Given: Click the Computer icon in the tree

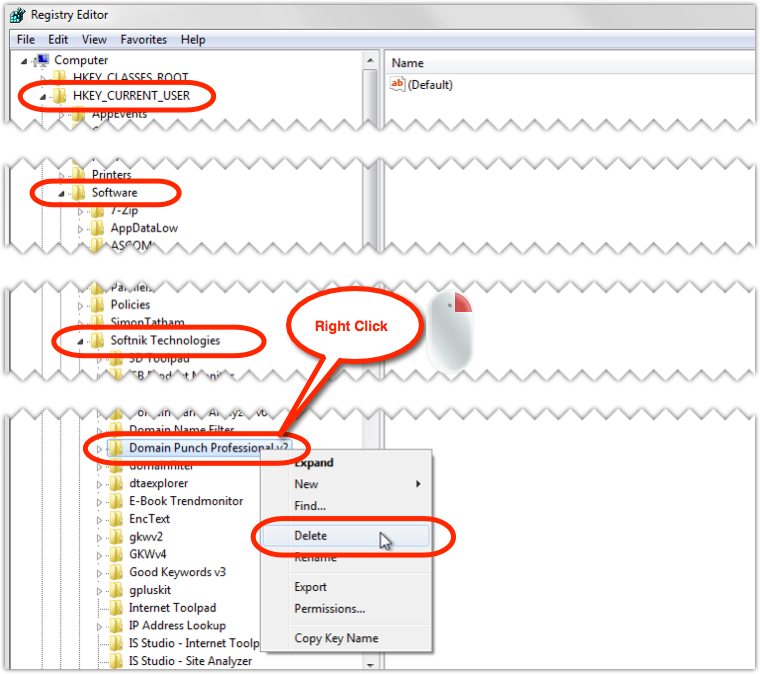Looking at the screenshot, I should pos(43,60).
